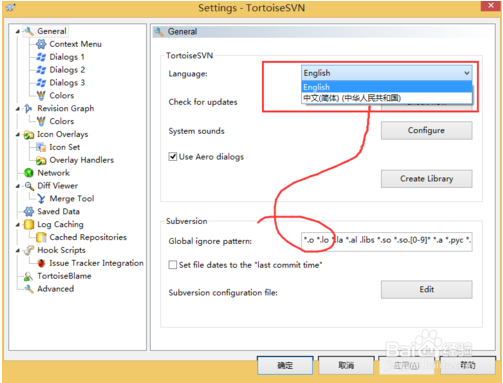Click the TortoiseBlame icon

[29, 276]
